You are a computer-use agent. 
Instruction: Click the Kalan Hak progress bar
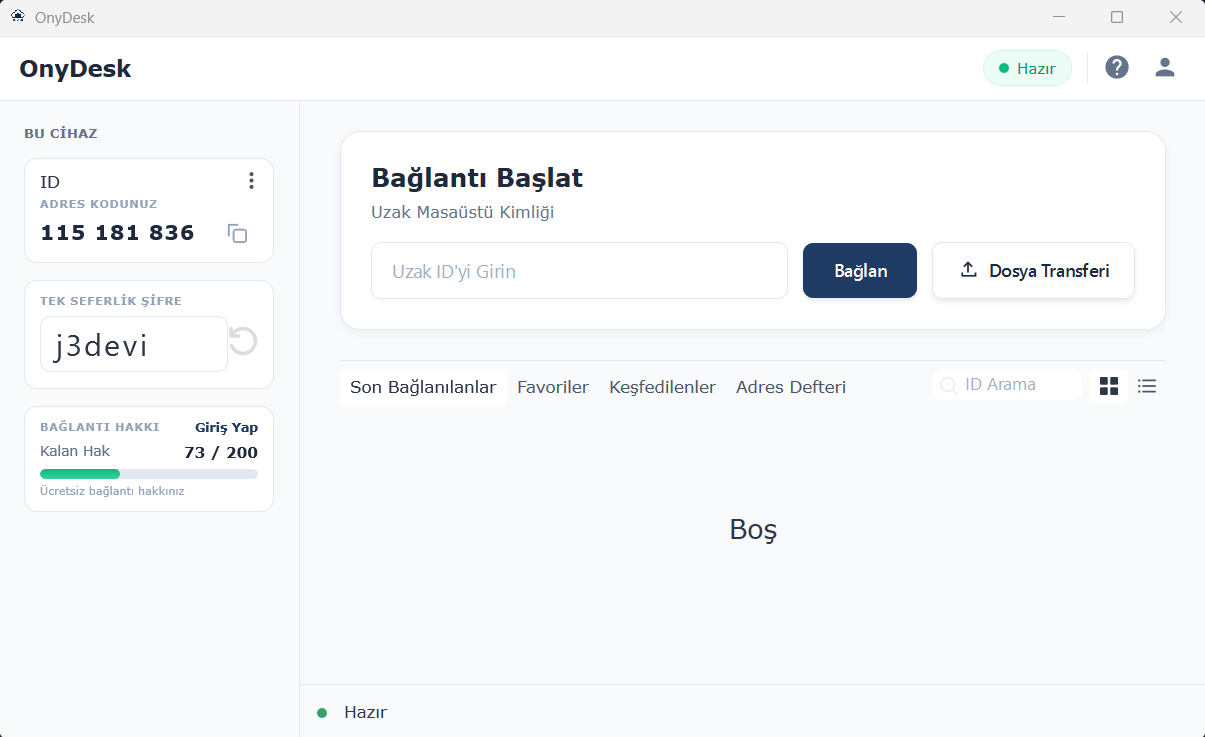point(148,472)
